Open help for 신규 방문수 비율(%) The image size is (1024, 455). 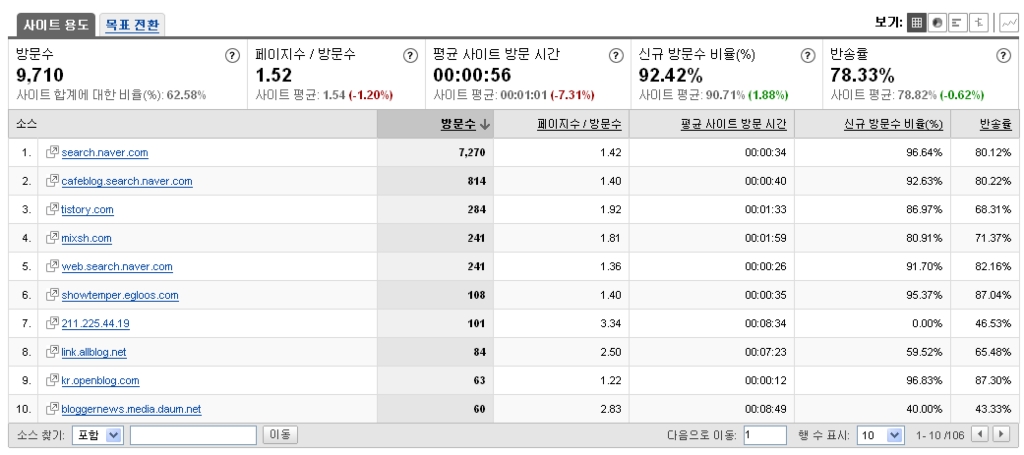[808, 55]
